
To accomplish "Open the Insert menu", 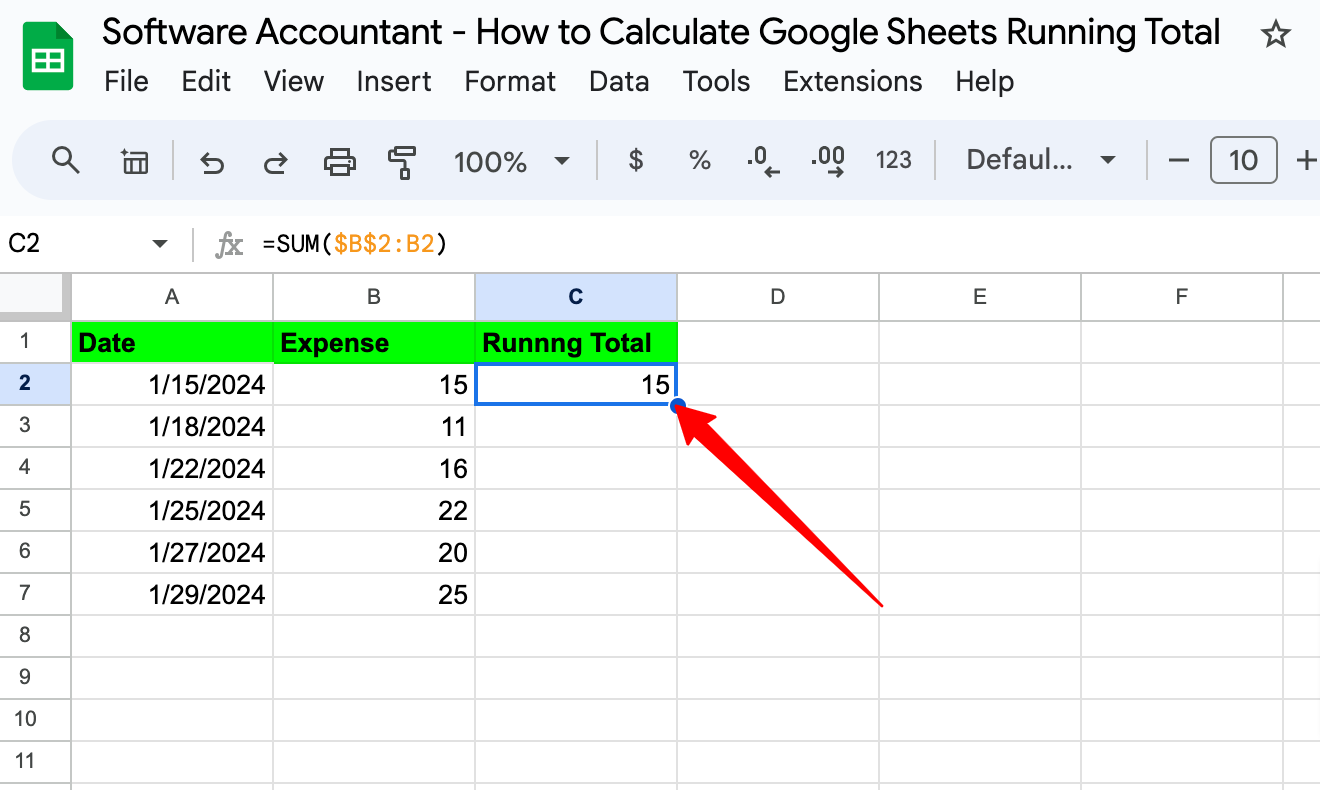I will coord(394,81).
